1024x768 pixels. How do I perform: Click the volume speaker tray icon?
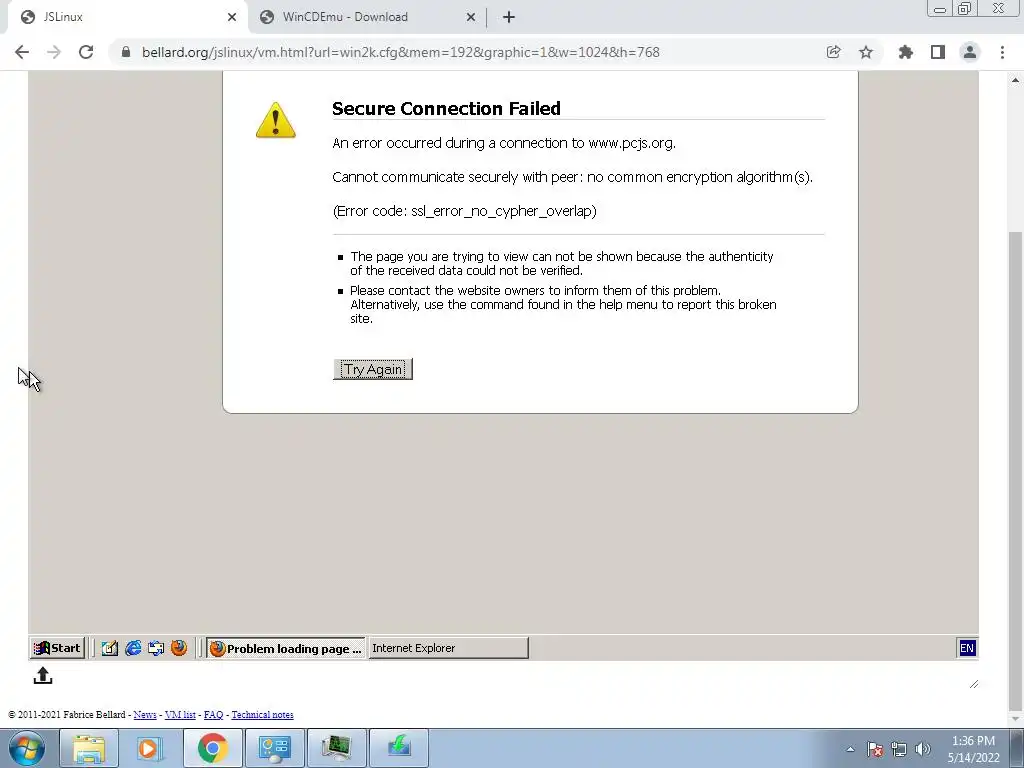922,749
